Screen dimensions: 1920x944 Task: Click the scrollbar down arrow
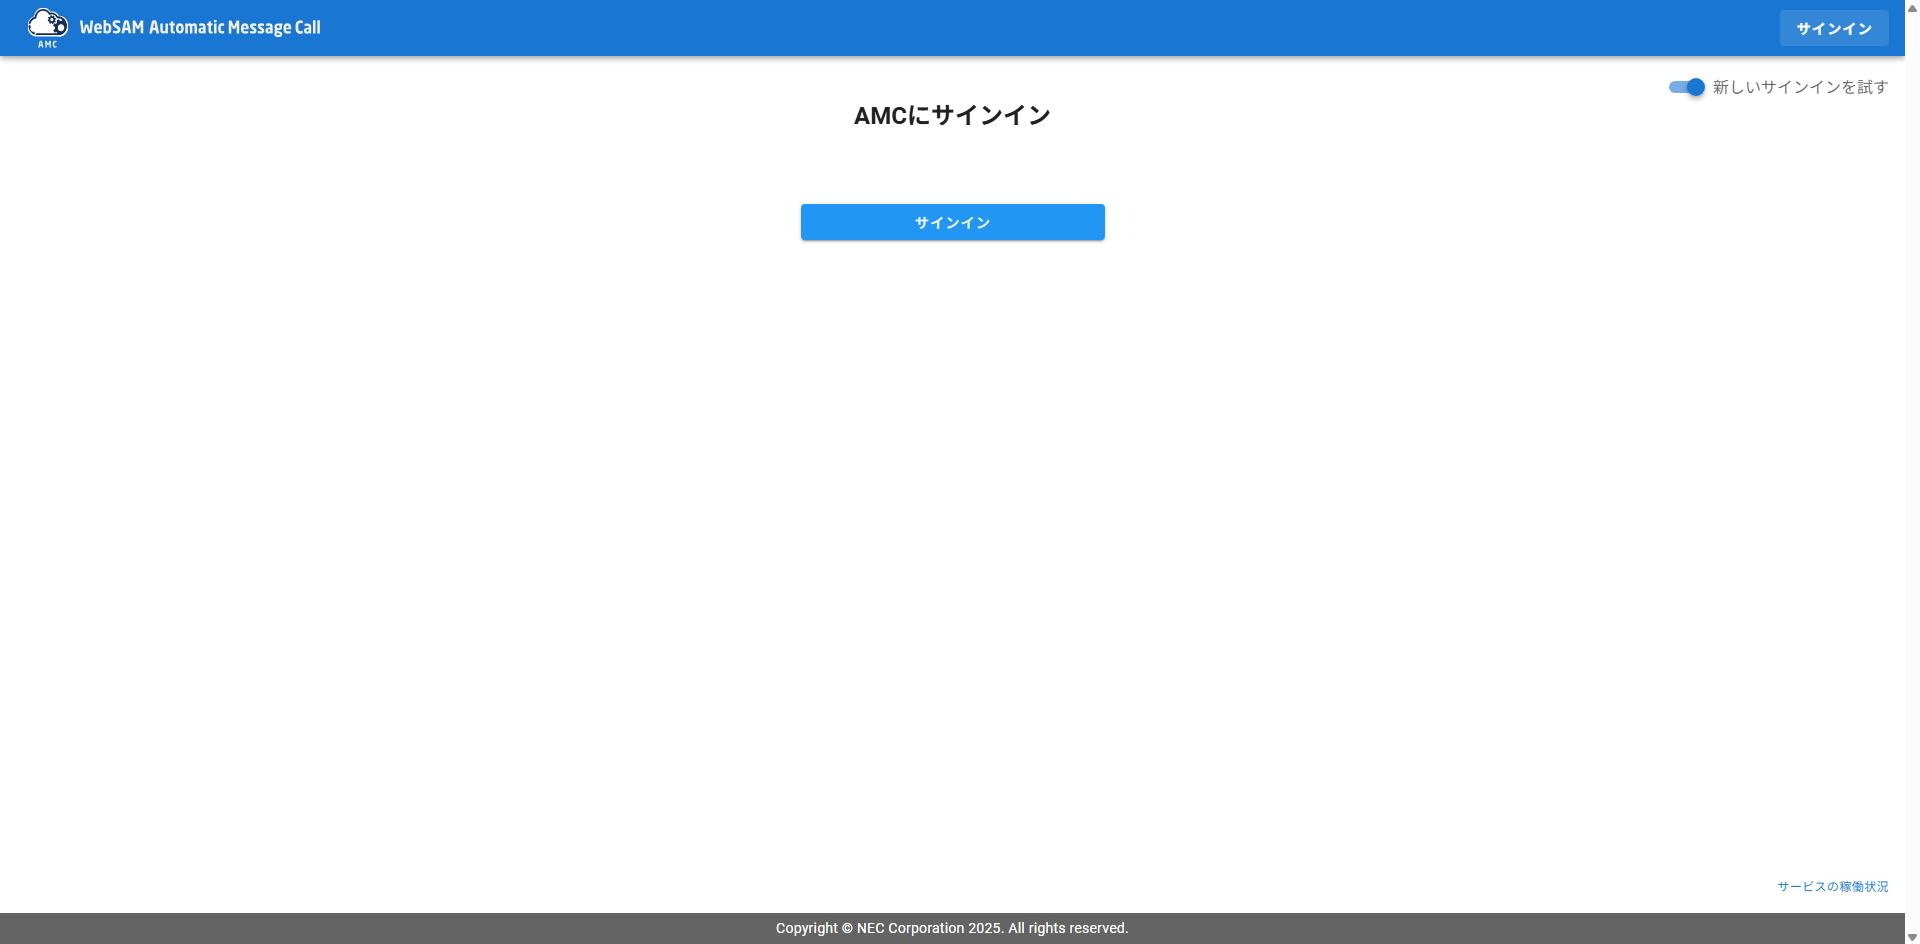(x=1912, y=937)
